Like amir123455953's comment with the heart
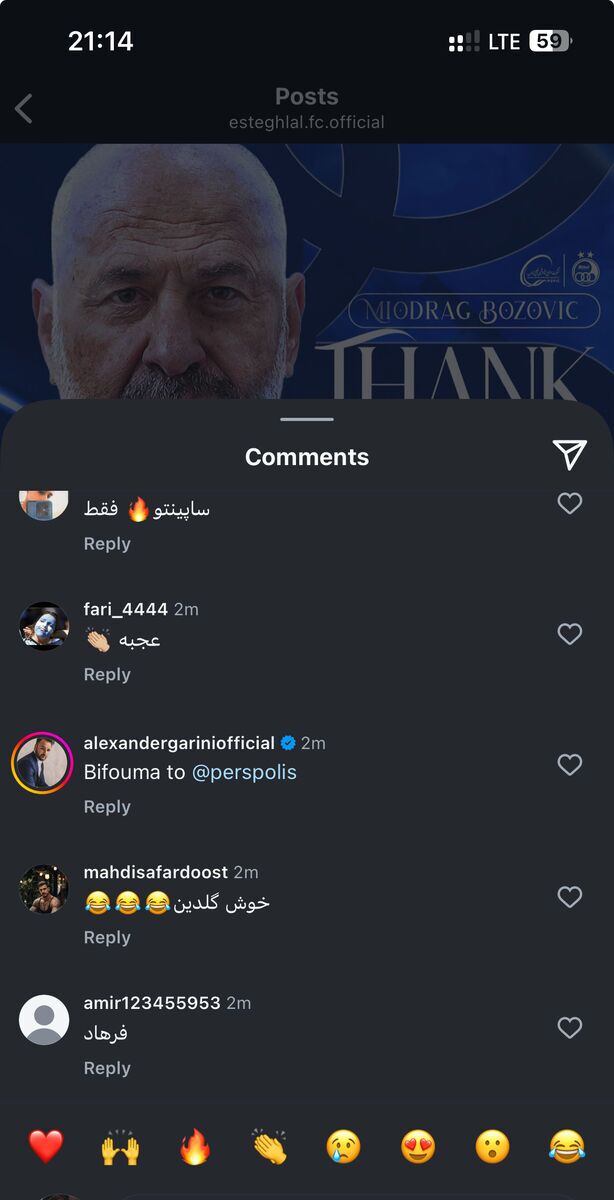The width and height of the screenshot is (614, 1200). click(569, 1028)
